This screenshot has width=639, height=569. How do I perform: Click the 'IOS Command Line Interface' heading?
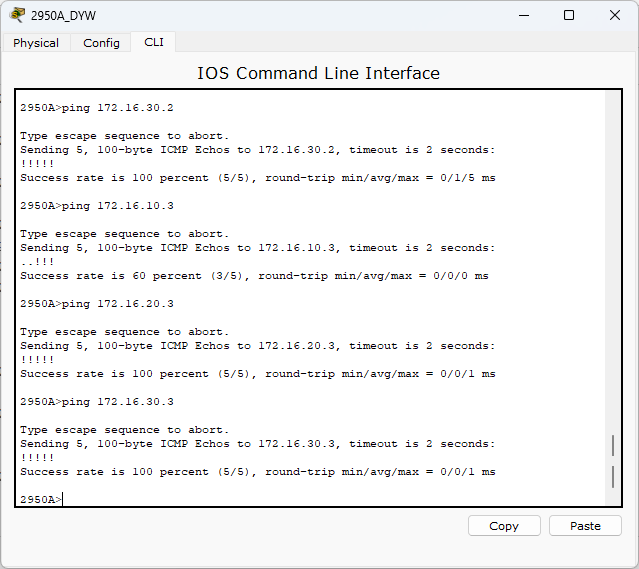(x=318, y=73)
